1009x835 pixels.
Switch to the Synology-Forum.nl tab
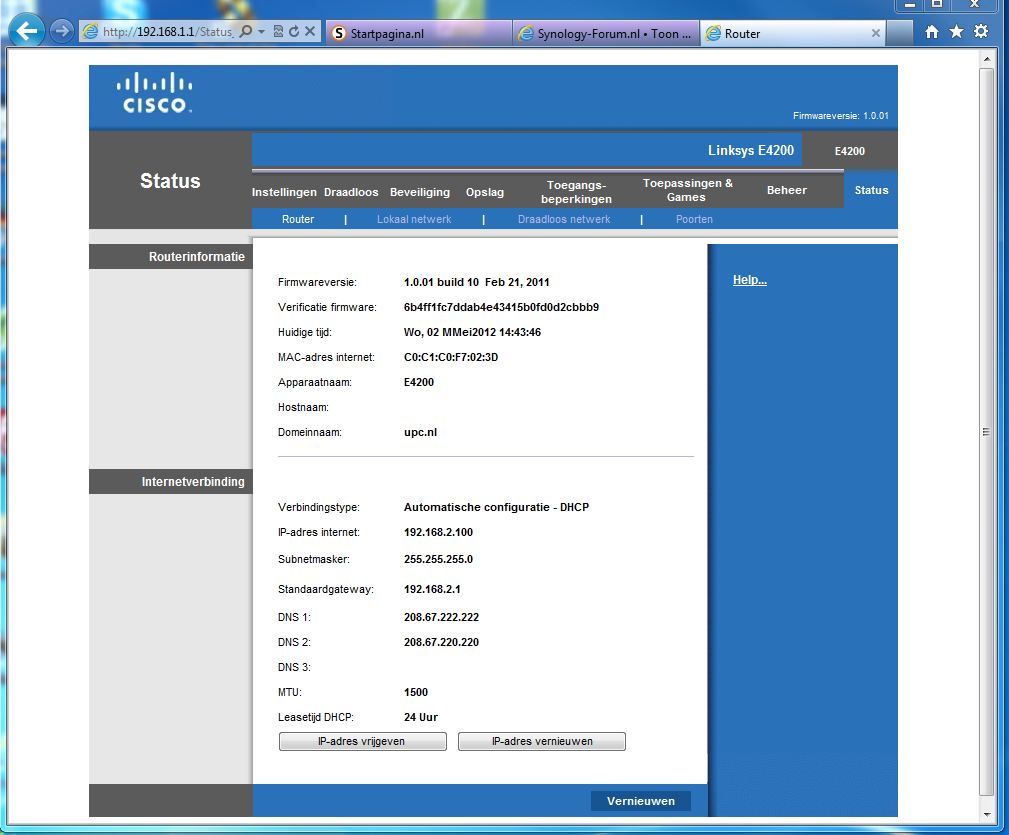[606, 33]
